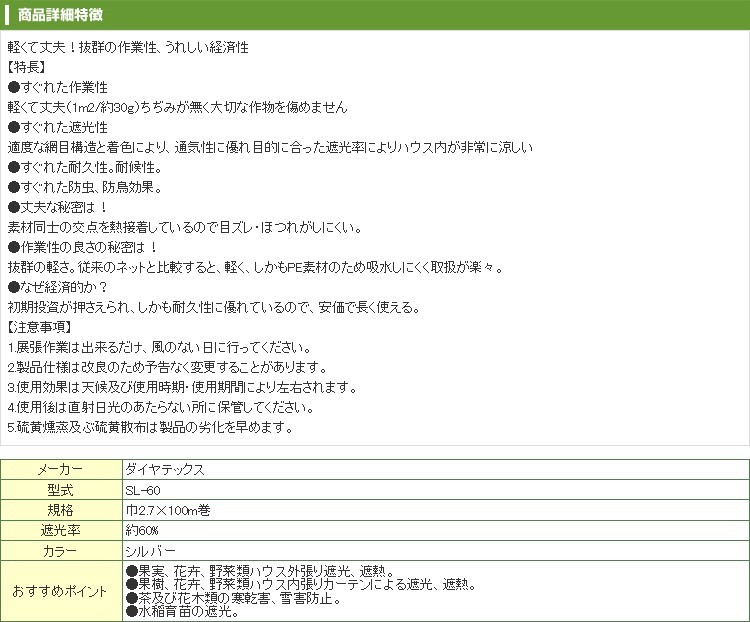
Task: Click the bullet ●すぐれた耐久性。耐候性。
Action: coord(86,167)
